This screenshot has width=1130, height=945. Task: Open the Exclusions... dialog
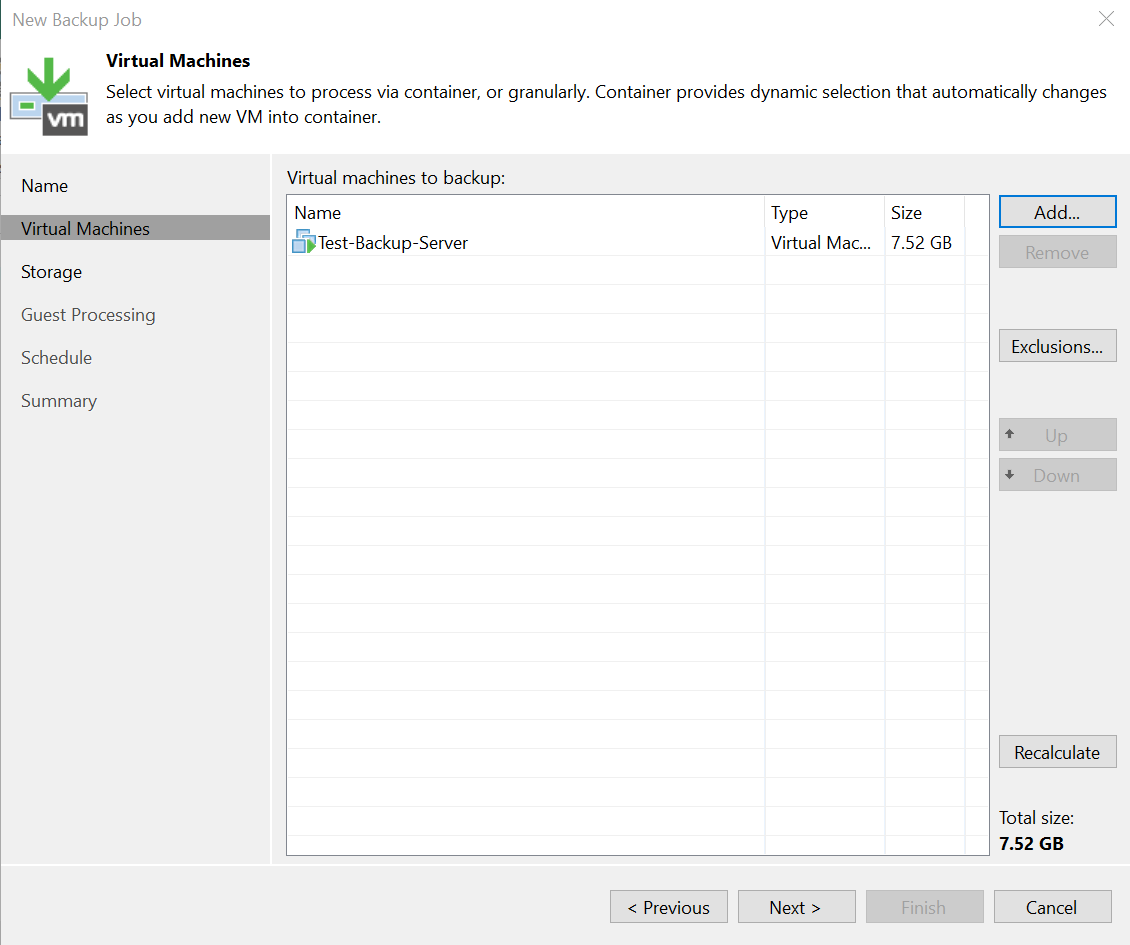[1057, 347]
